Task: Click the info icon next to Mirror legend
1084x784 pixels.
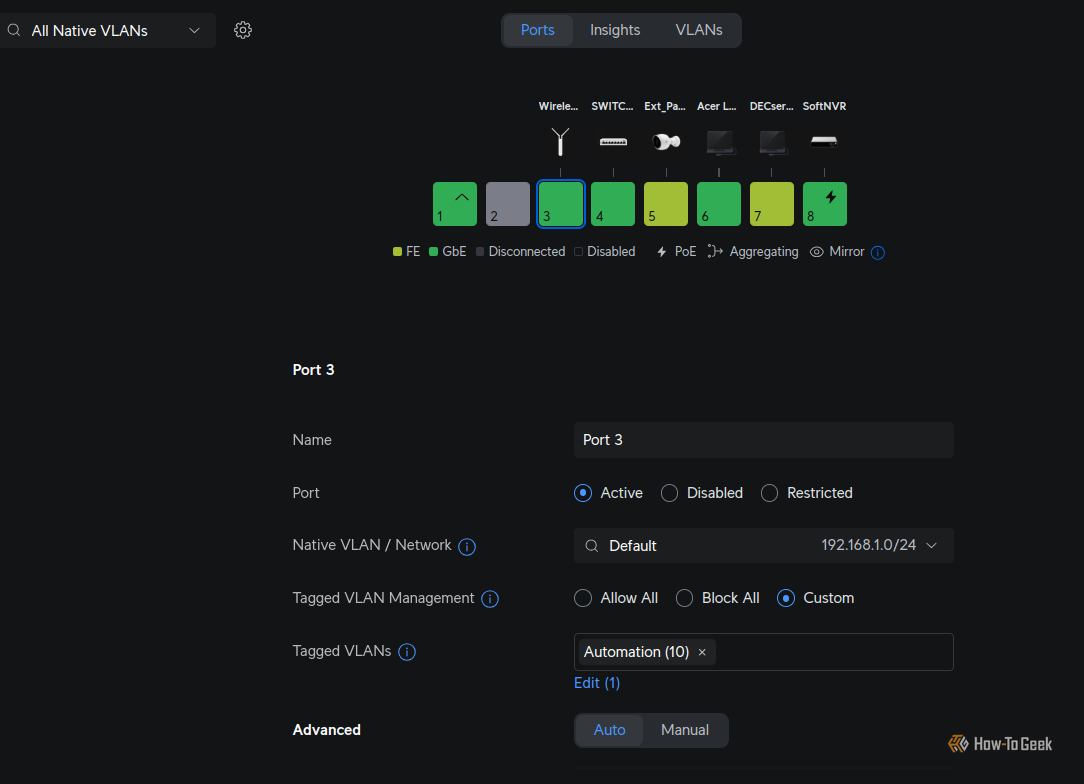Action: (x=878, y=252)
